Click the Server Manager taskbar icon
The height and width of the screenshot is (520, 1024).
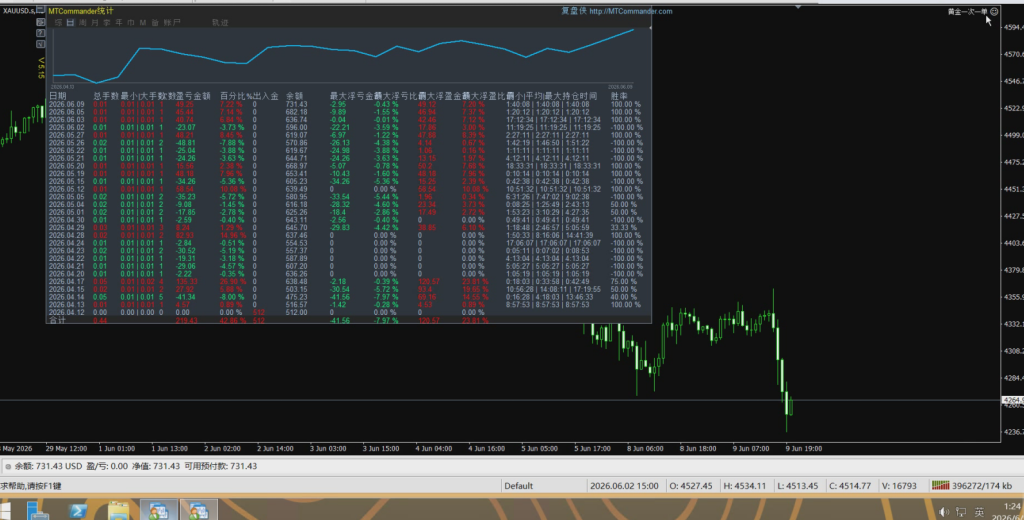[x=37, y=510]
